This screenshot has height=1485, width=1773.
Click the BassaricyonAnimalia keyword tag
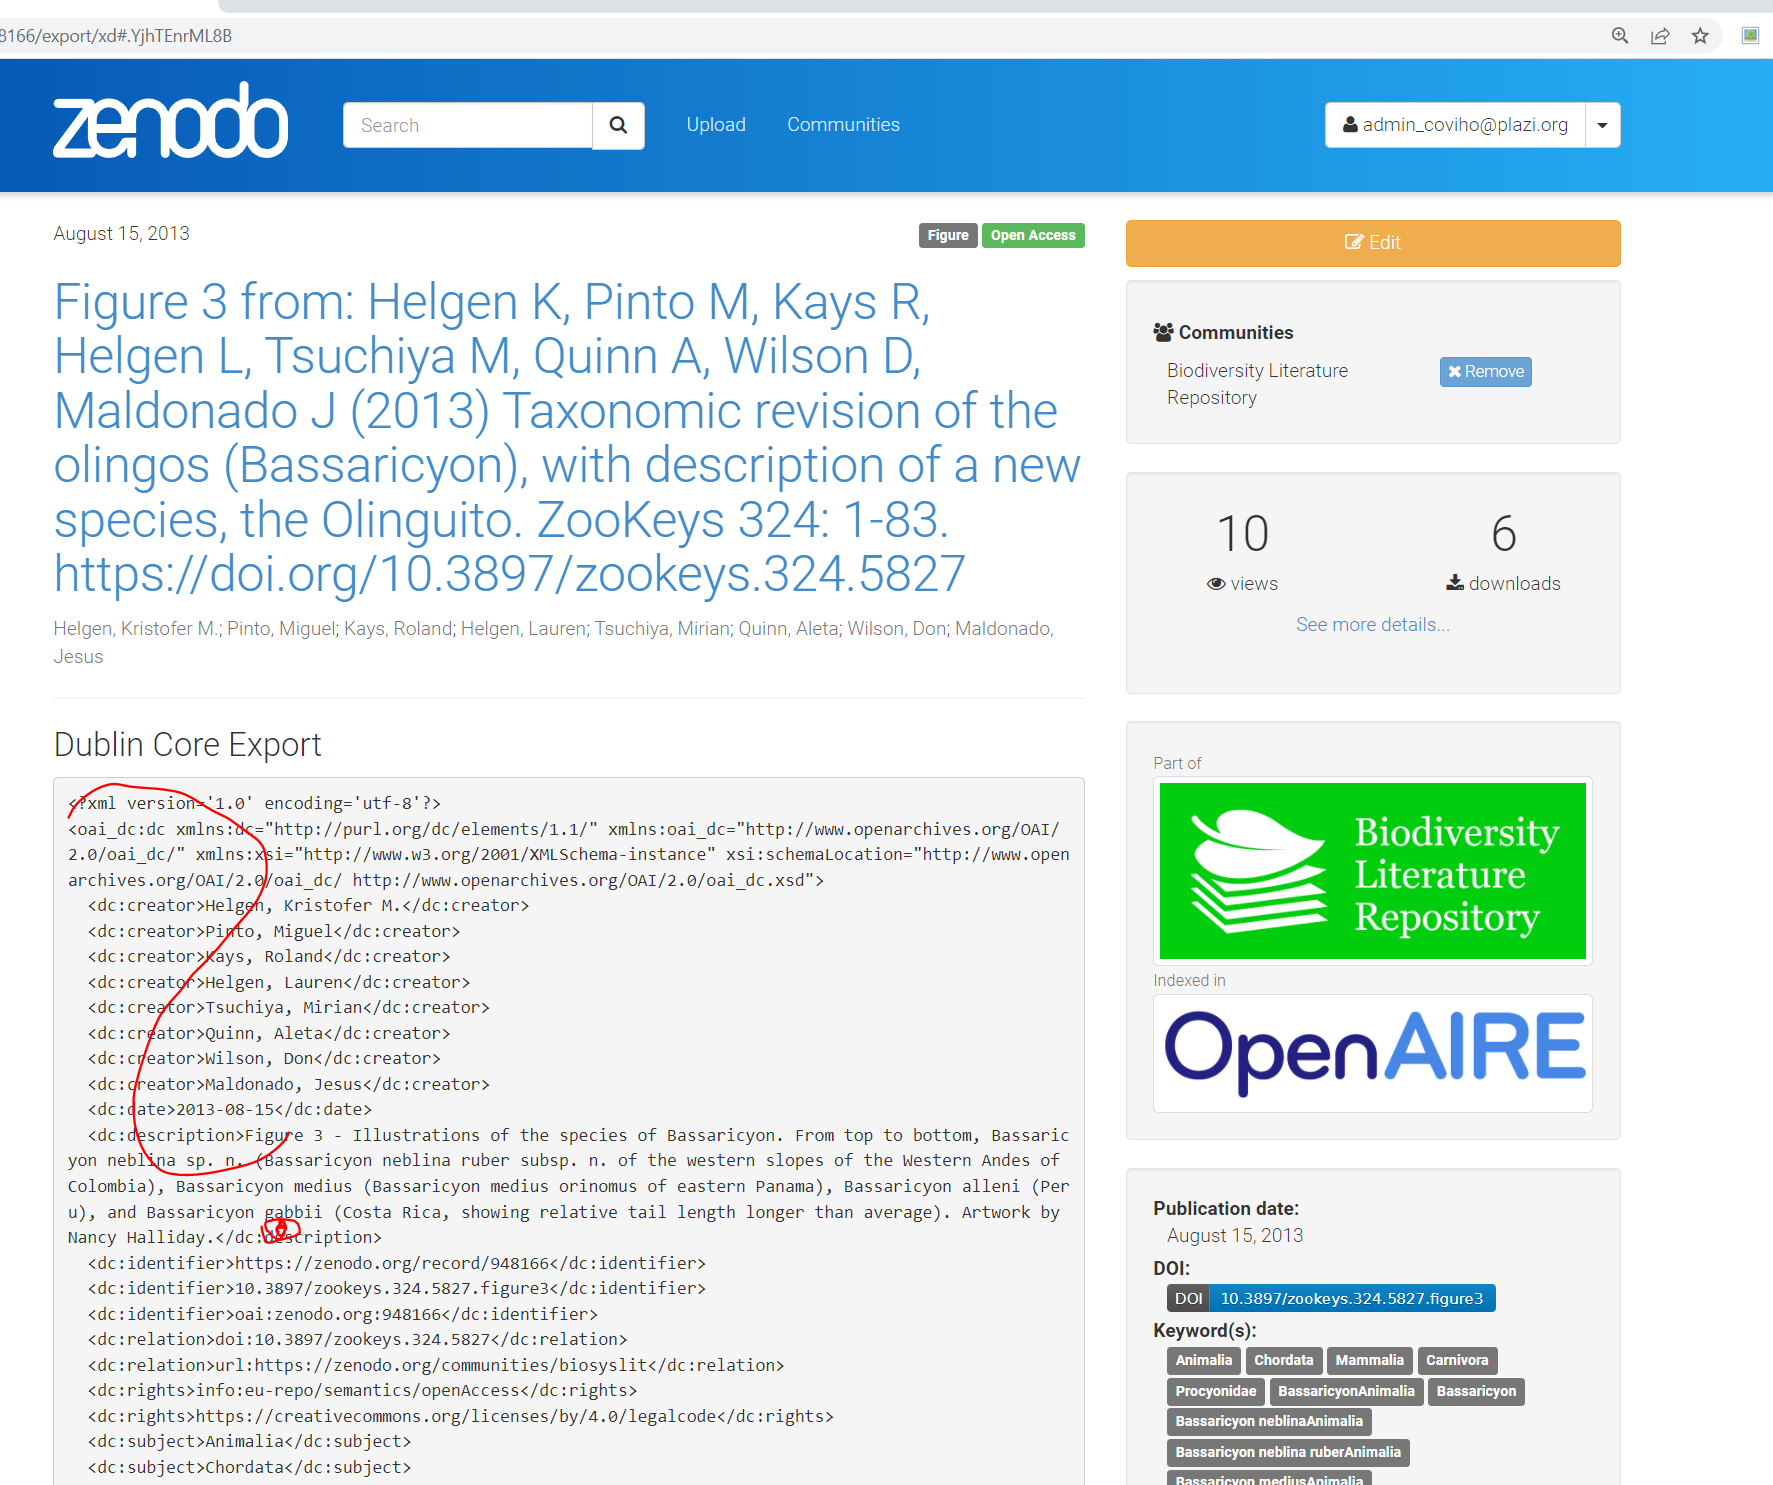coord(1346,1392)
